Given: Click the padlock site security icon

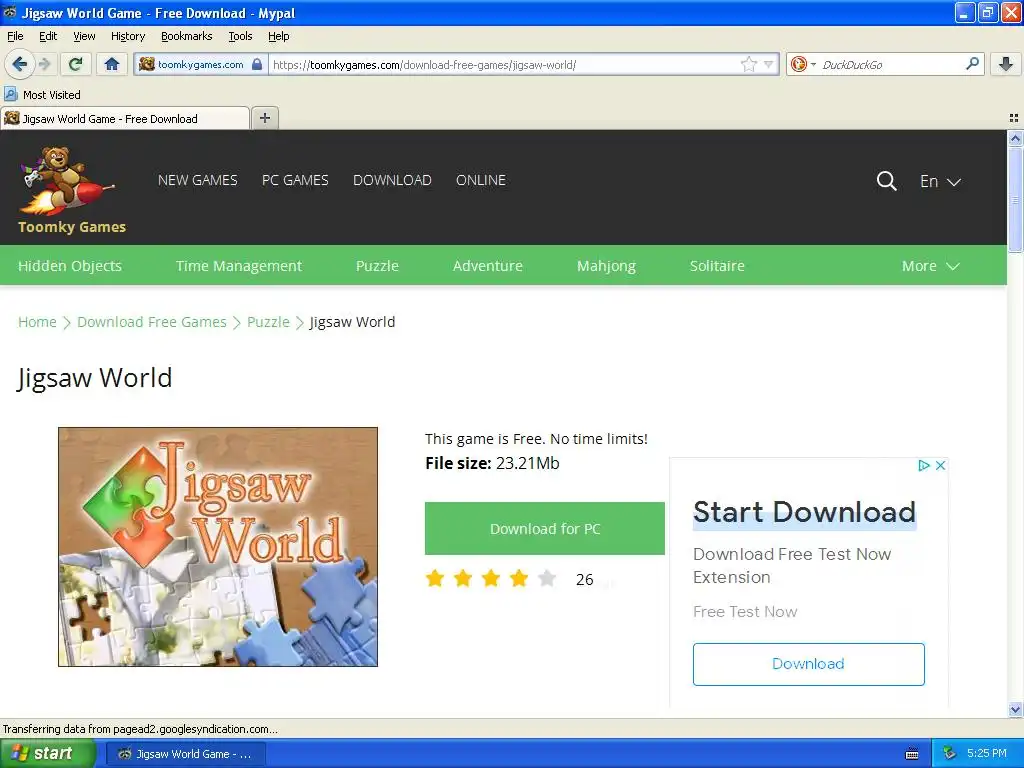Looking at the screenshot, I should (257, 64).
